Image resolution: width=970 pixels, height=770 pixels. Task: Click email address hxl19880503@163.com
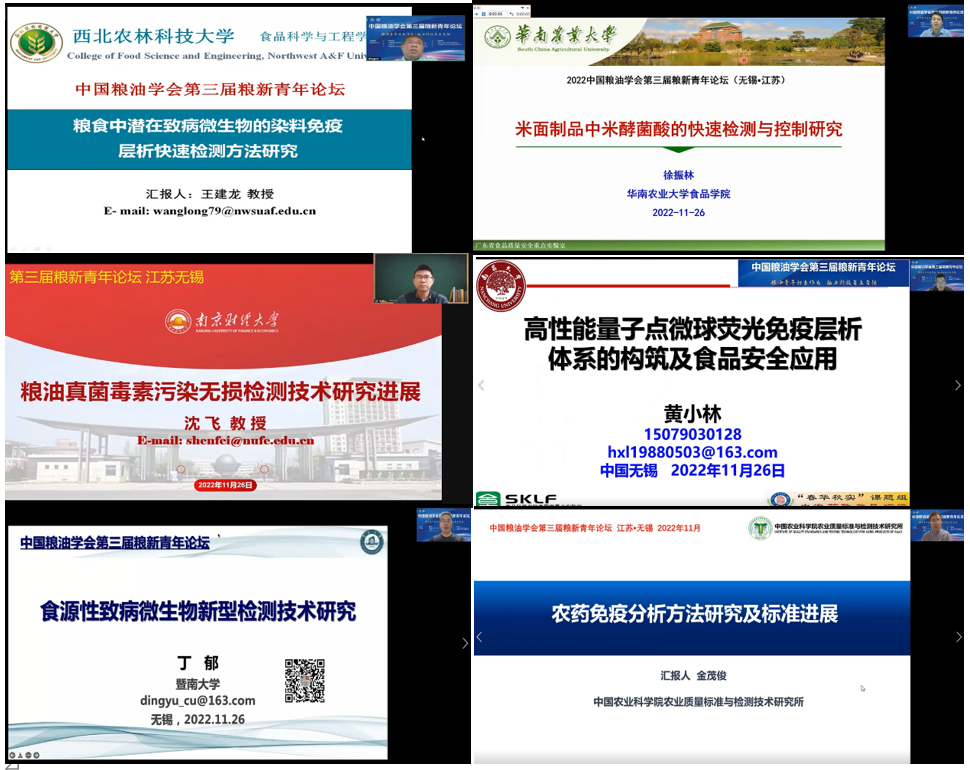[x=691, y=452]
